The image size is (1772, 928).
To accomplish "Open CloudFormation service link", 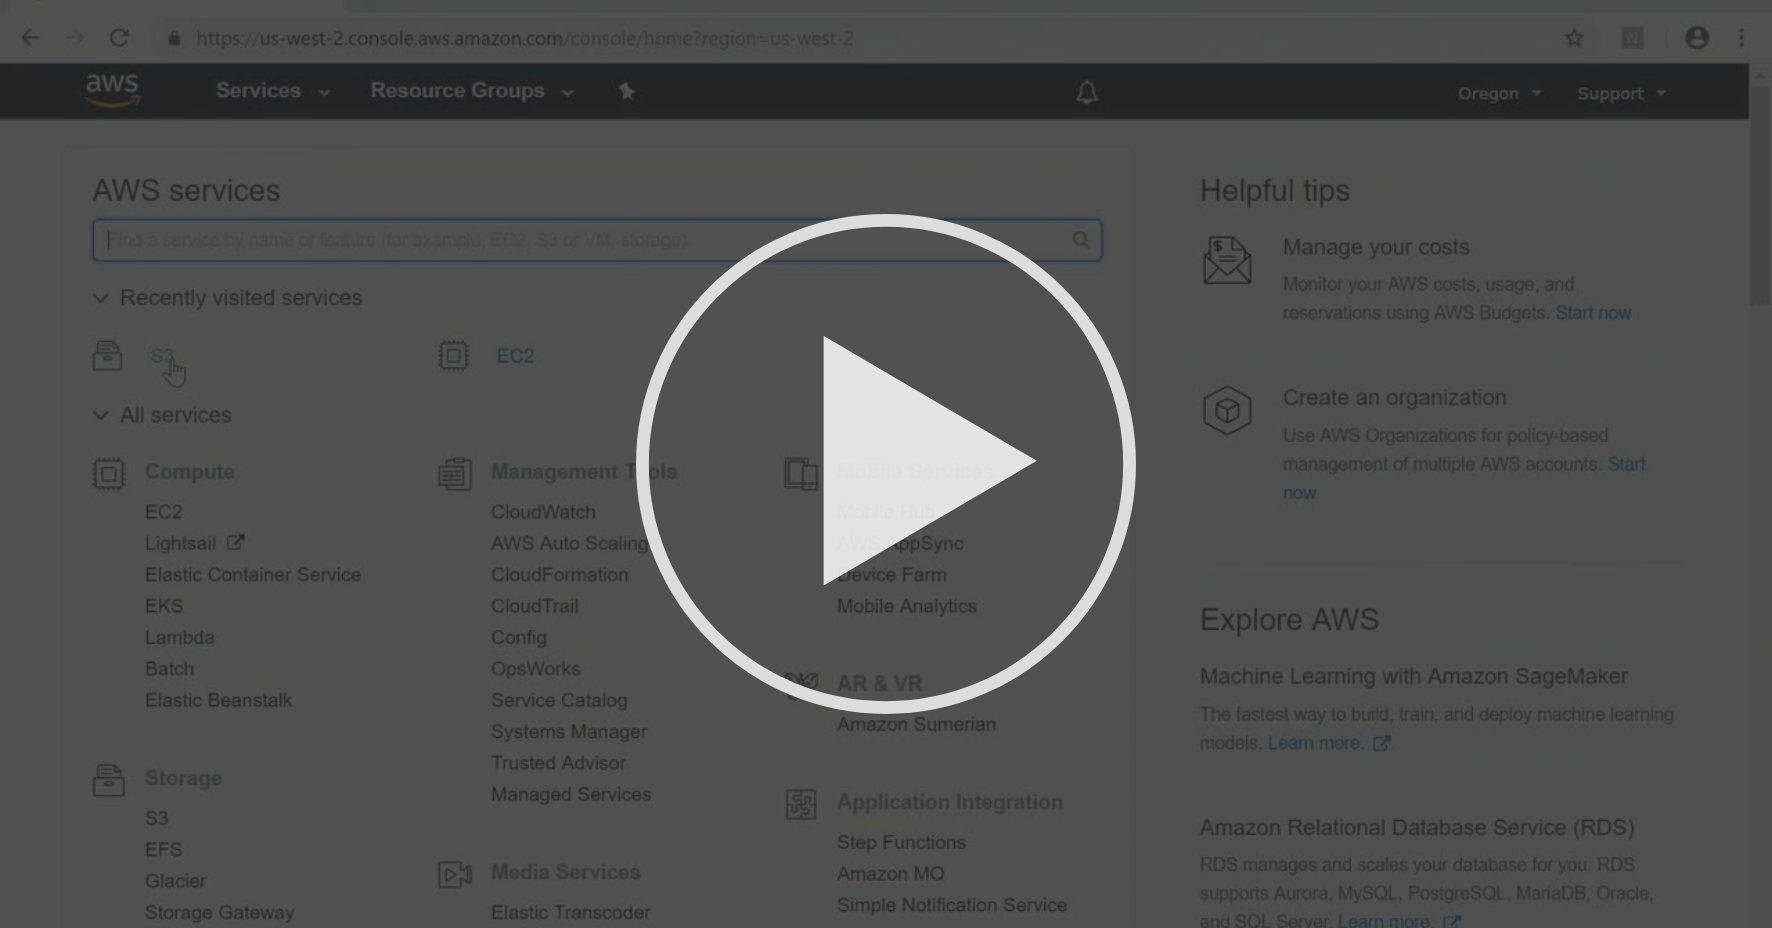I will pyautogui.click(x=559, y=575).
